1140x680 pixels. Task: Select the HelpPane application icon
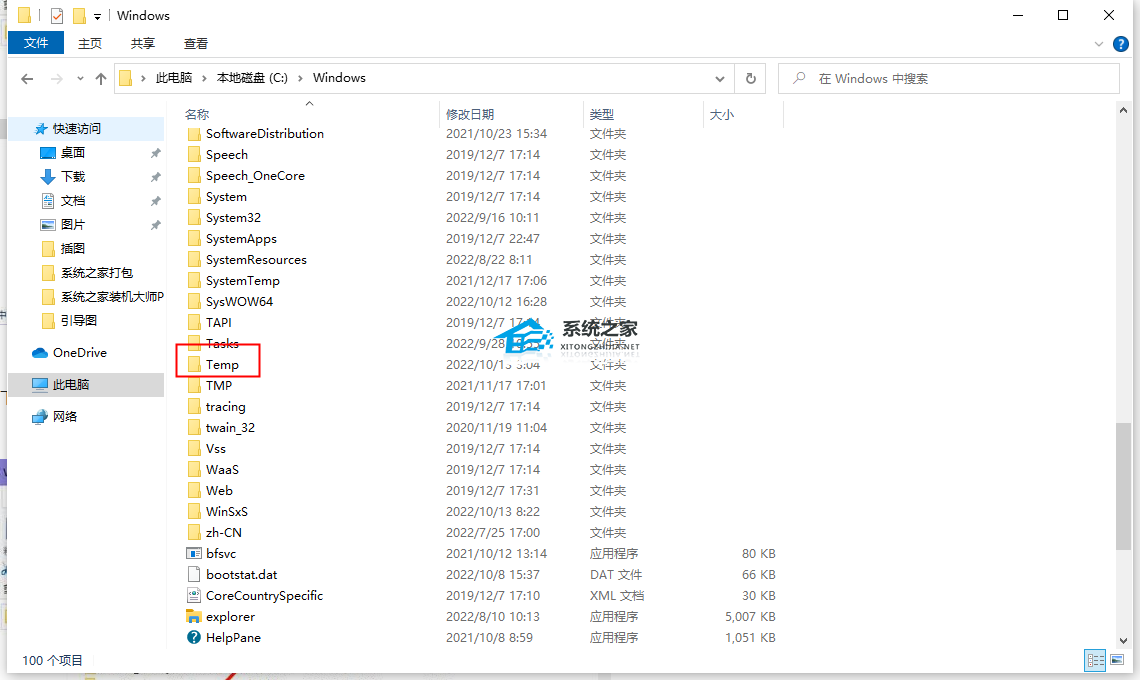(x=194, y=637)
